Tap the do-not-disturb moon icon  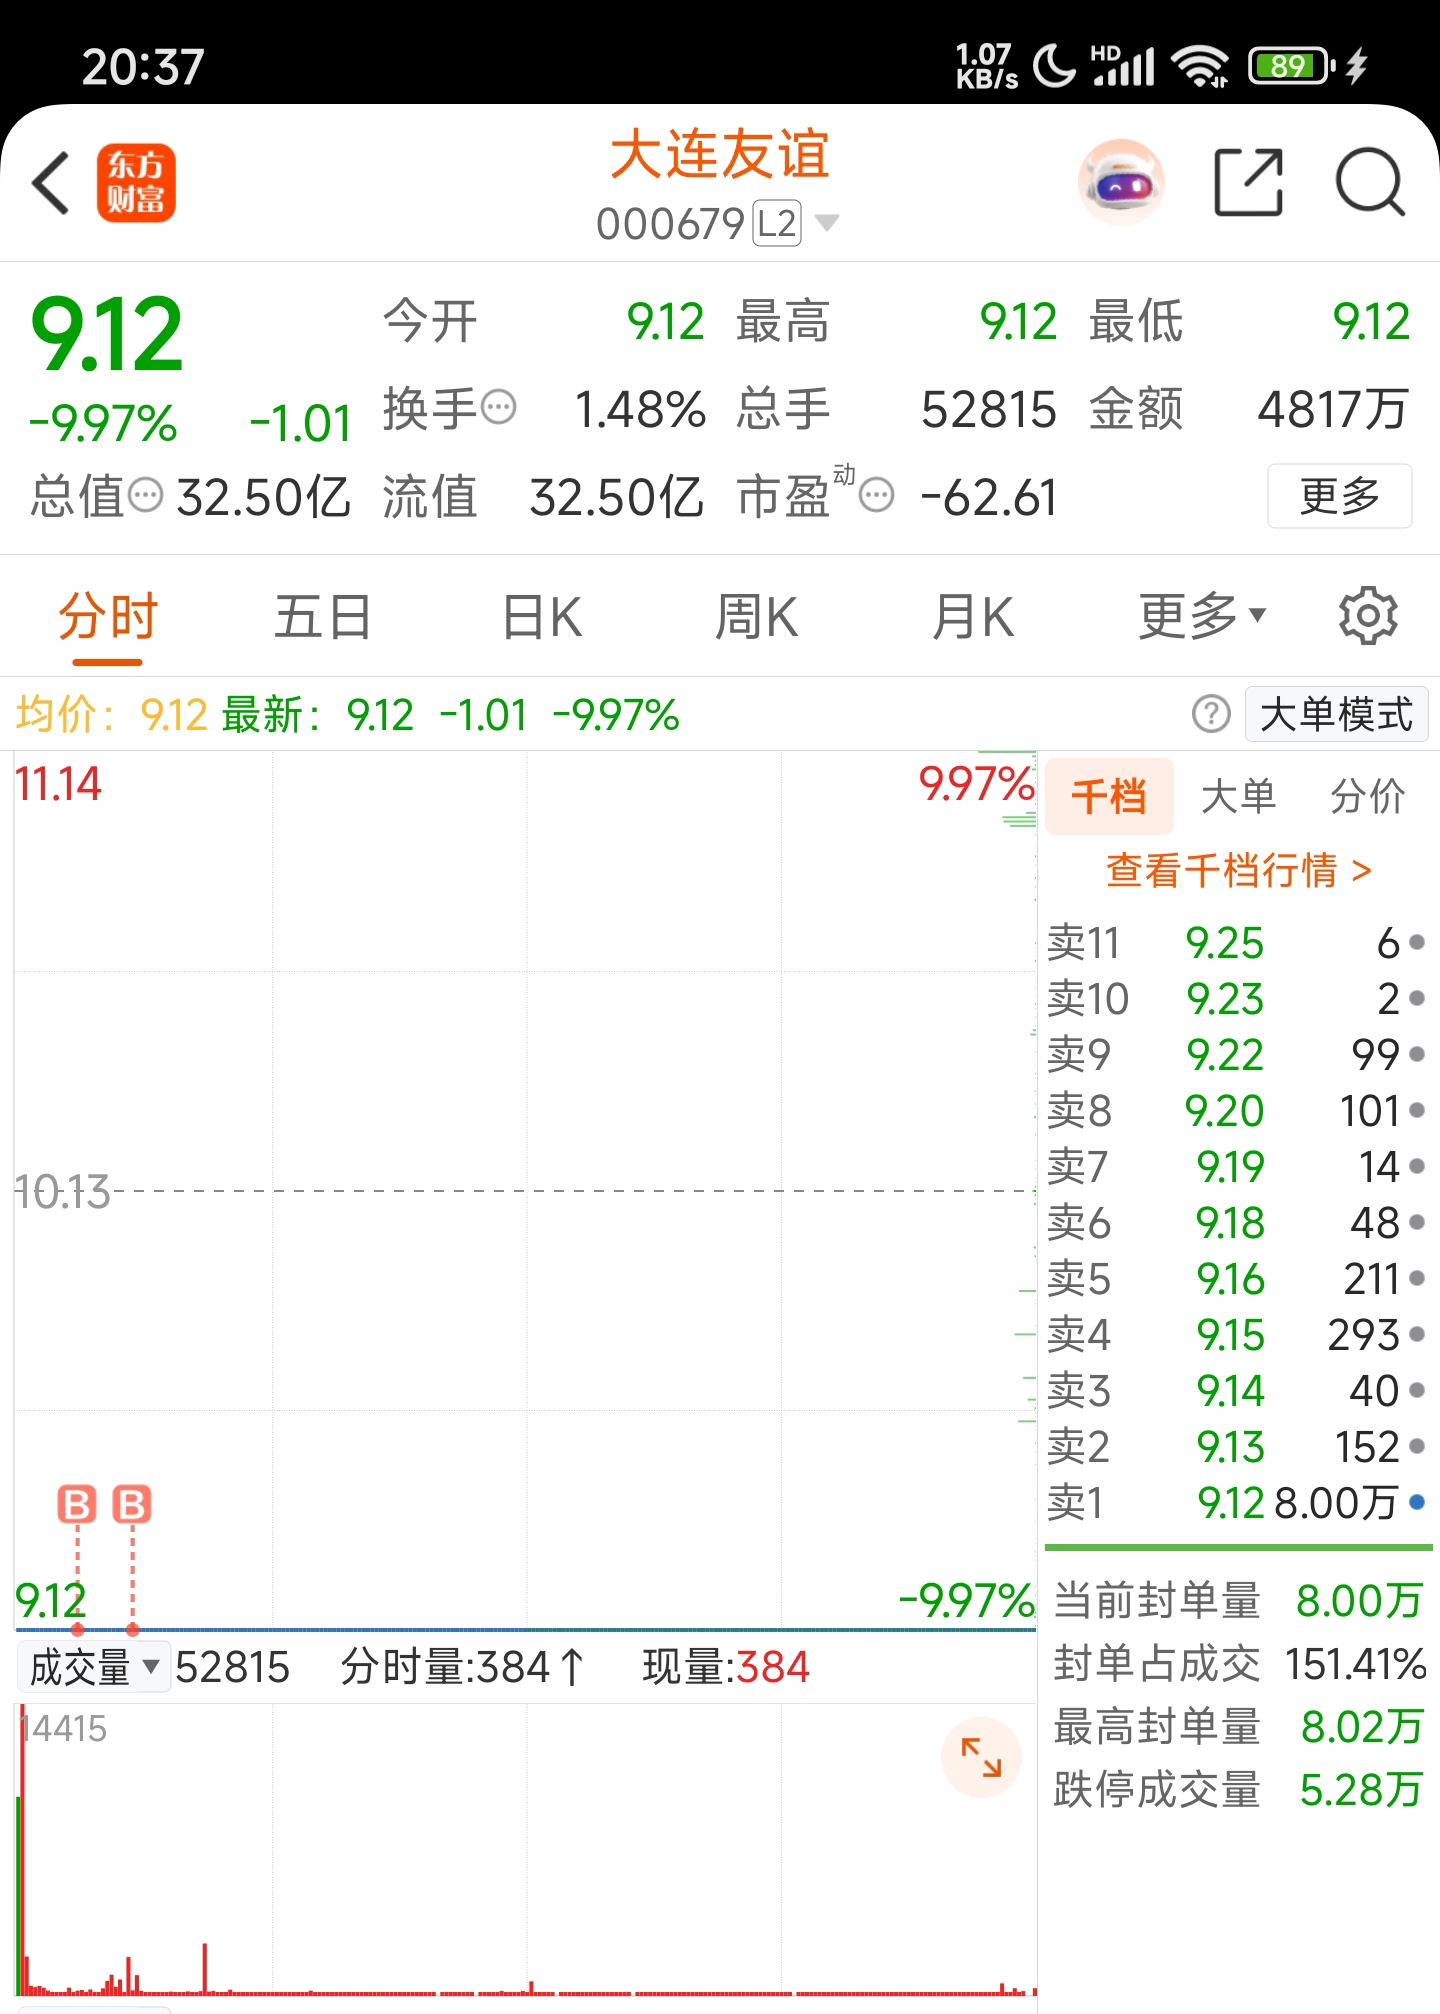click(1054, 66)
